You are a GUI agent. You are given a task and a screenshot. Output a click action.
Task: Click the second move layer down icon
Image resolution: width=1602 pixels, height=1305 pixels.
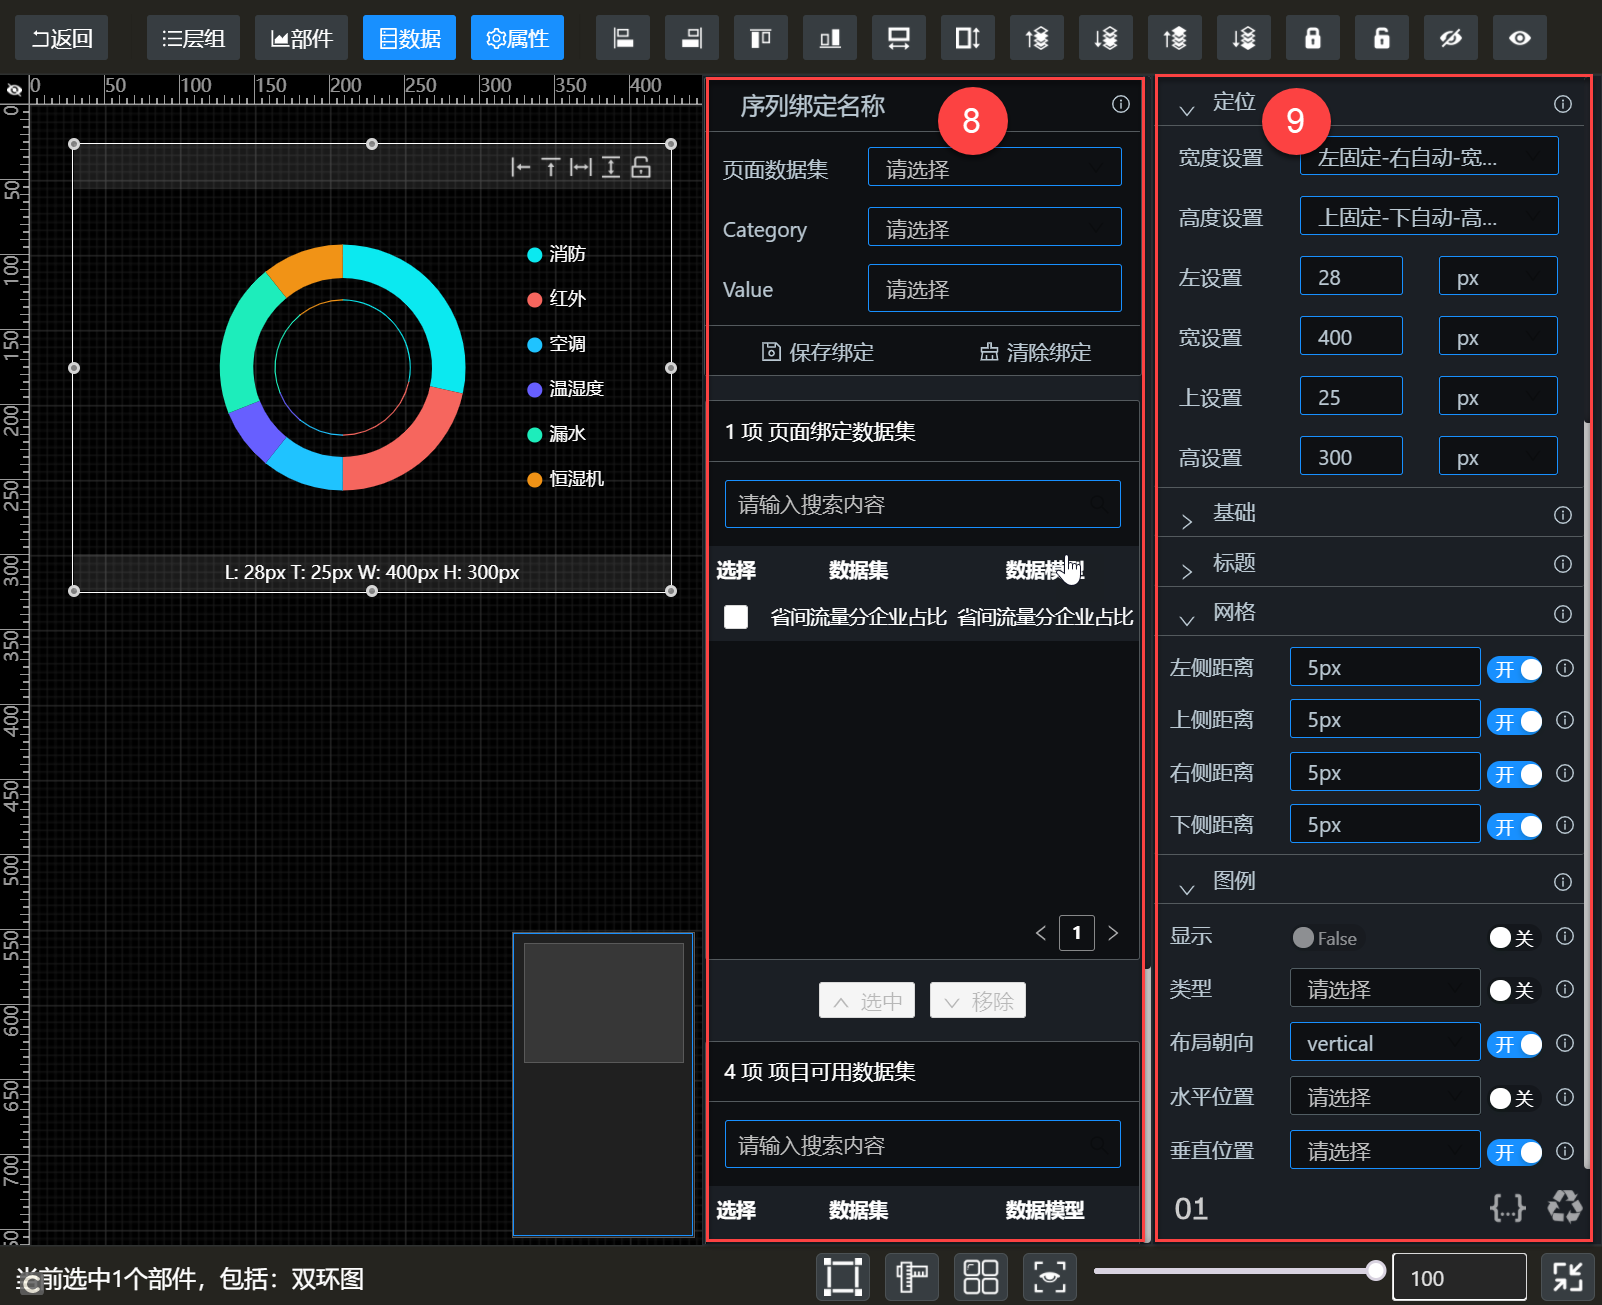pyautogui.click(x=1244, y=38)
